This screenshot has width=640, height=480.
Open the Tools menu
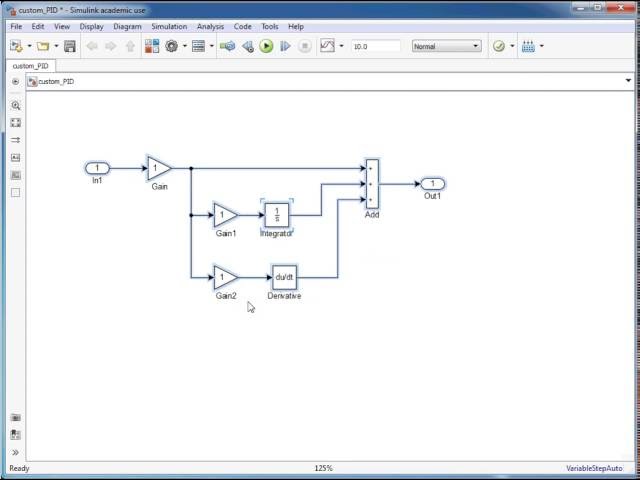[x=269, y=27]
